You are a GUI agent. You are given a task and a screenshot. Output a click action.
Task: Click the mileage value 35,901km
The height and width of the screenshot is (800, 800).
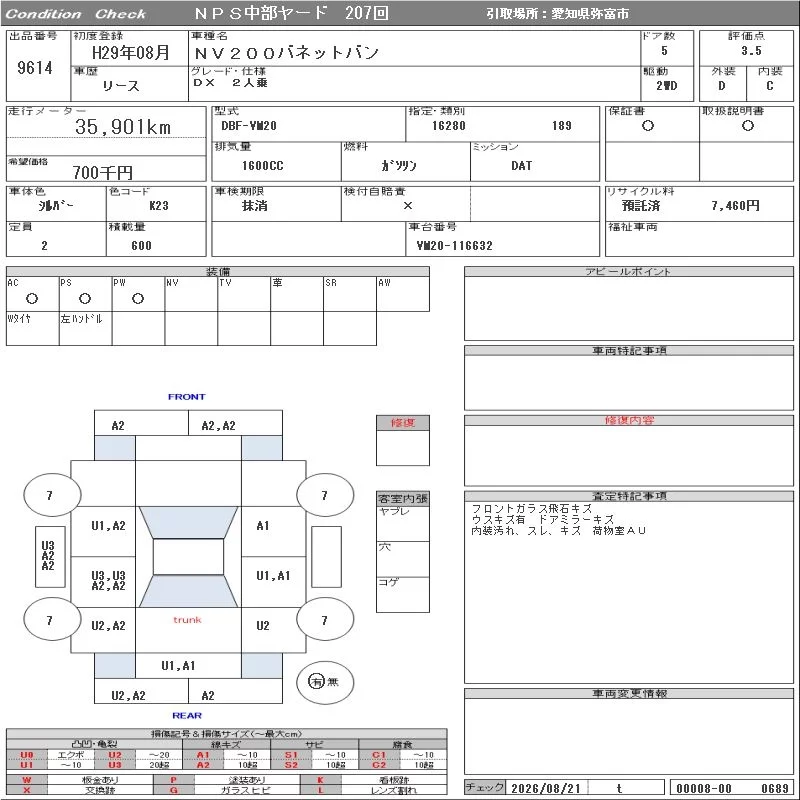(x=123, y=127)
